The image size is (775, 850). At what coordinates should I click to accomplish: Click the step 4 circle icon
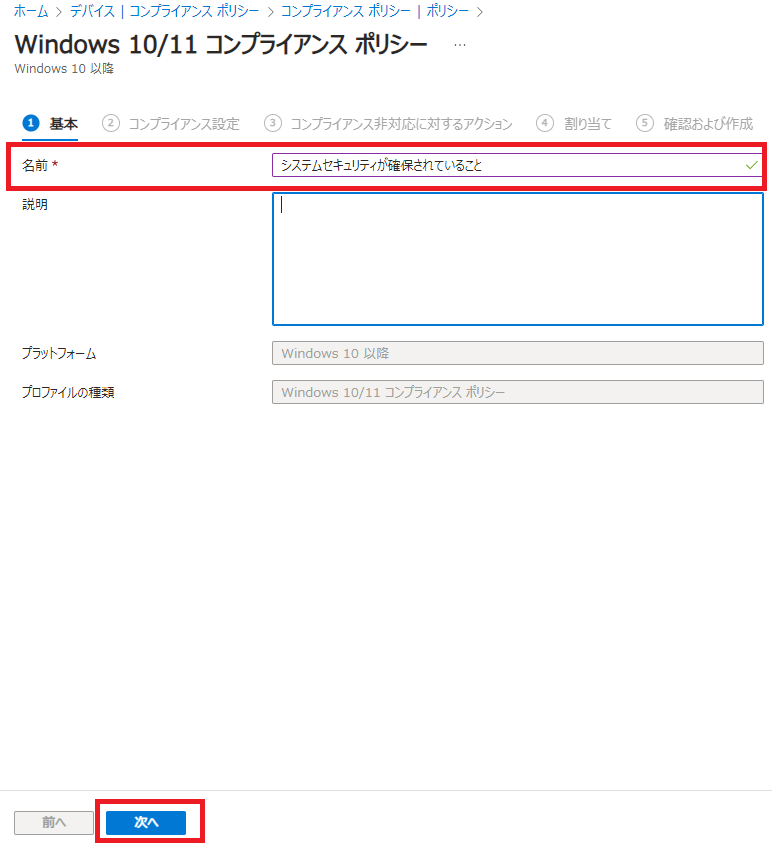(x=545, y=123)
